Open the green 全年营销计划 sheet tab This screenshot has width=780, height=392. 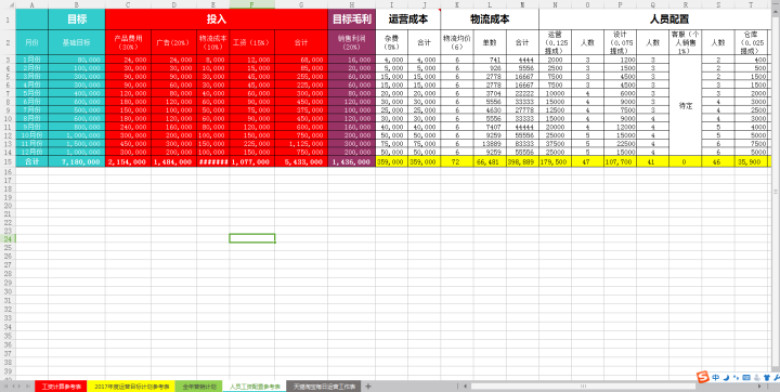point(199,386)
